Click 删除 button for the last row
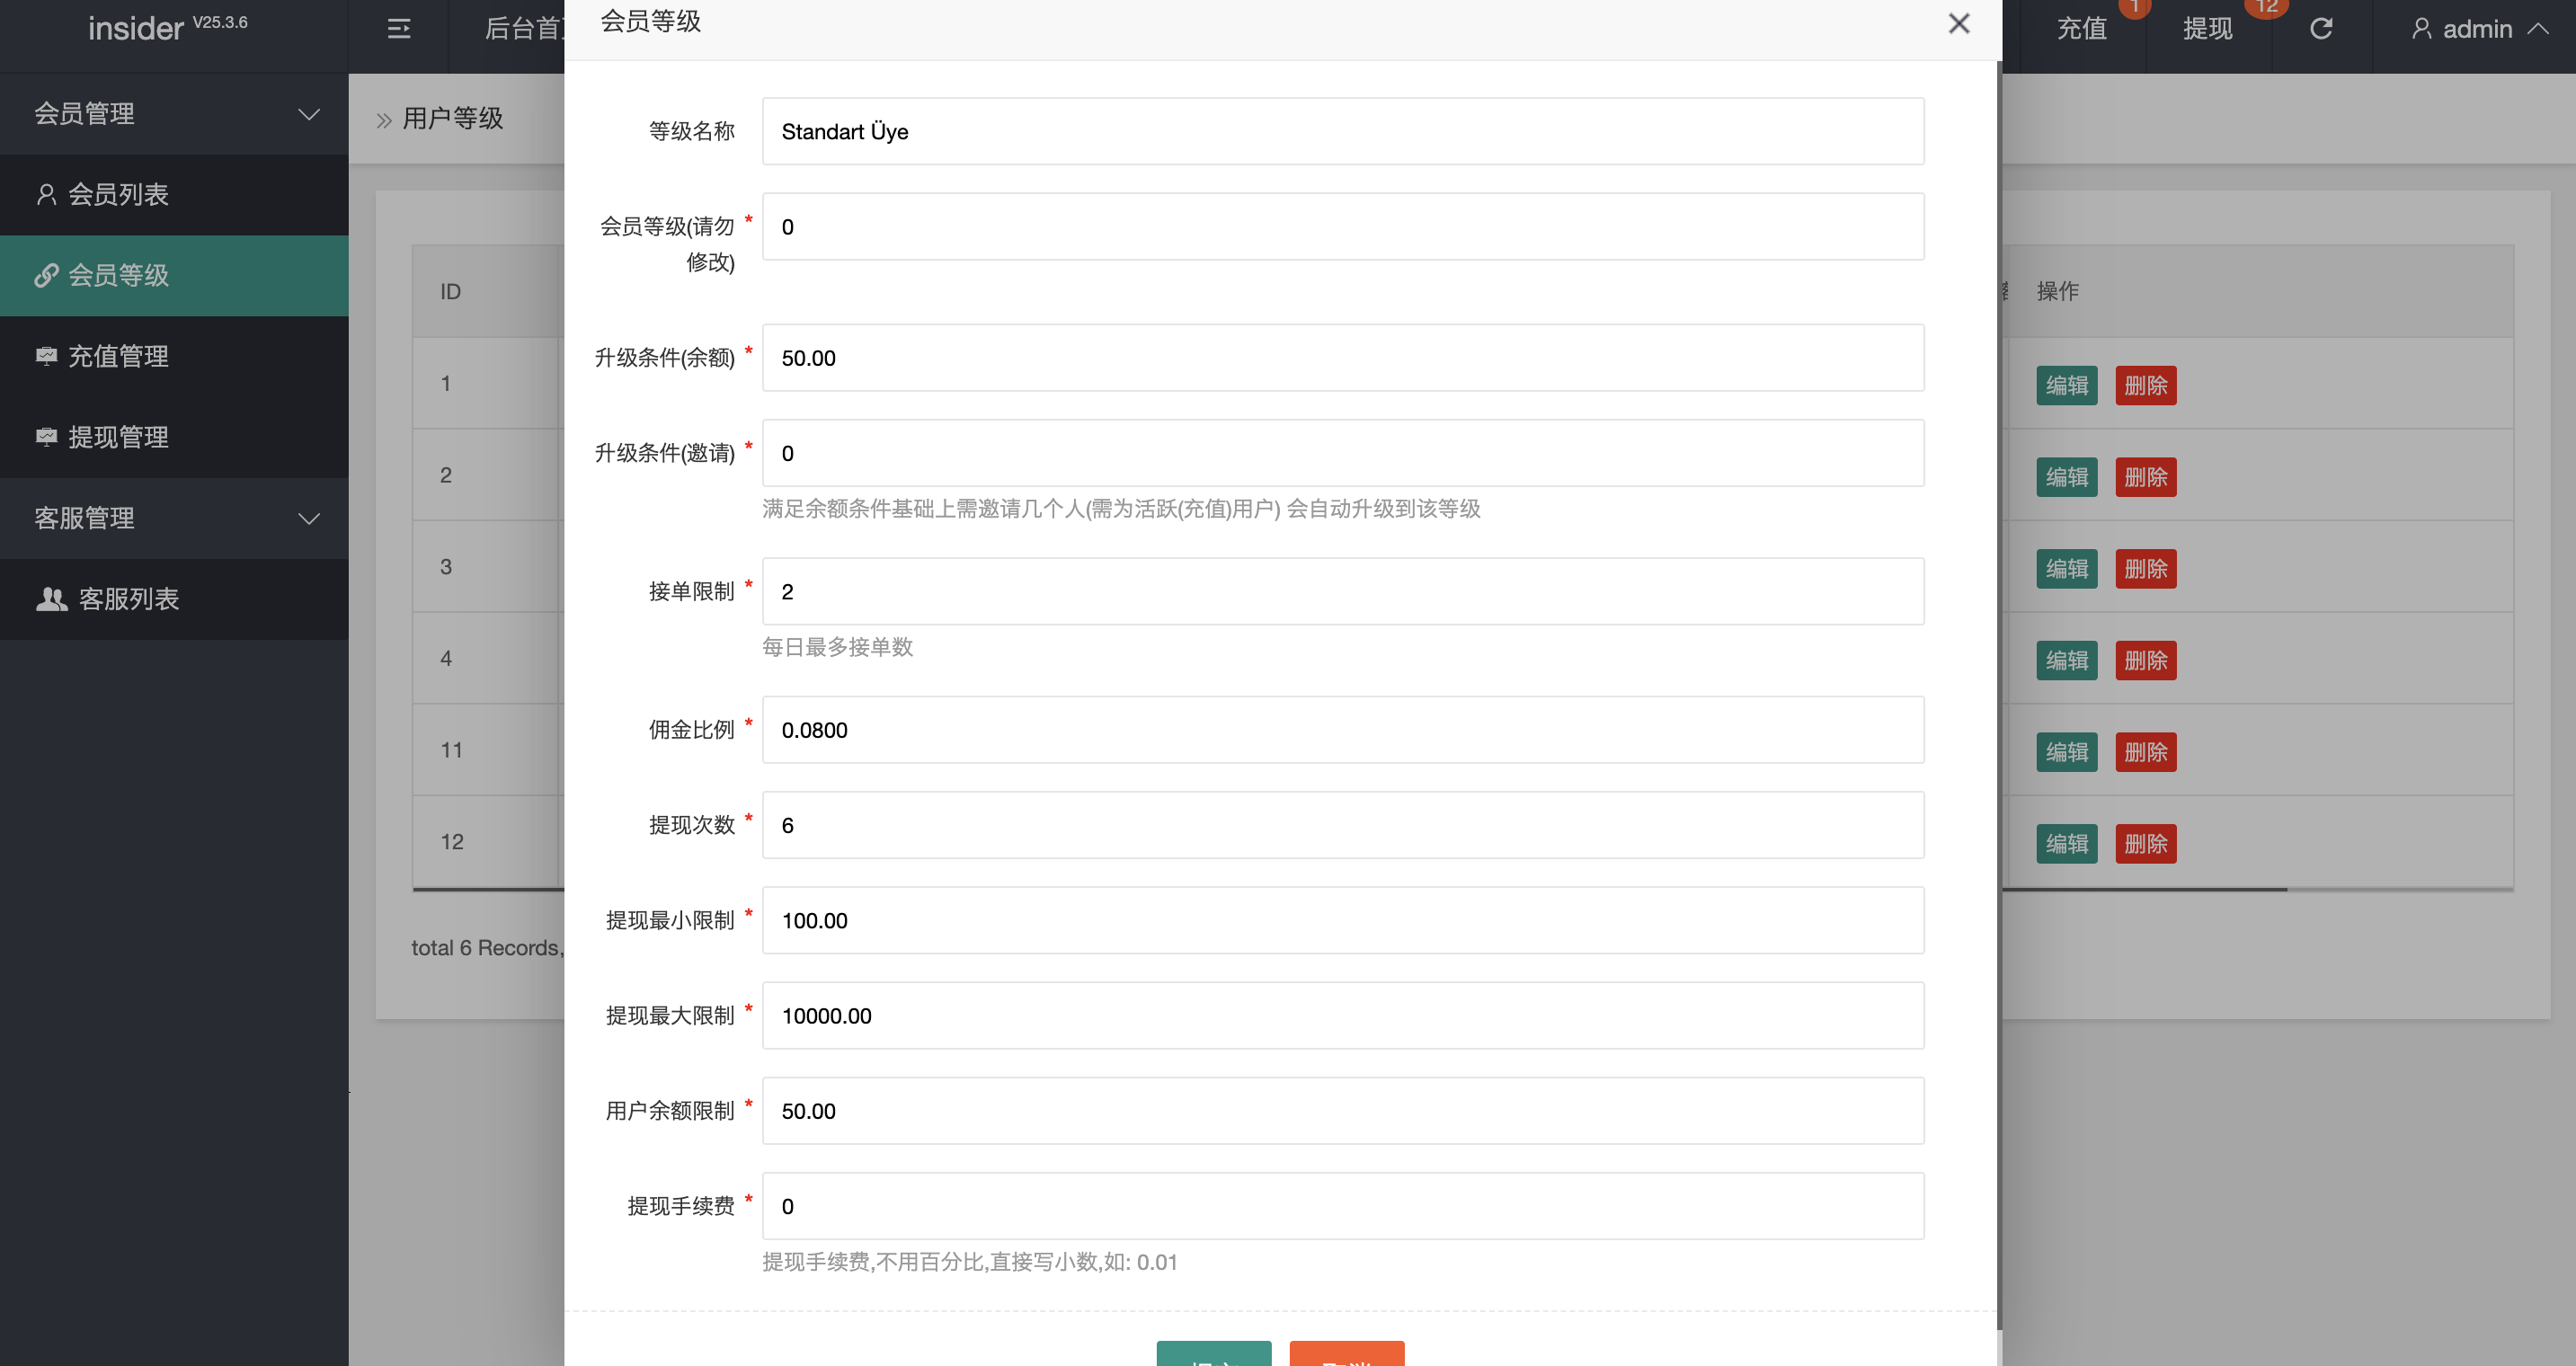Image resolution: width=2576 pixels, height=1366 pixels. (x=2145, y=844)
